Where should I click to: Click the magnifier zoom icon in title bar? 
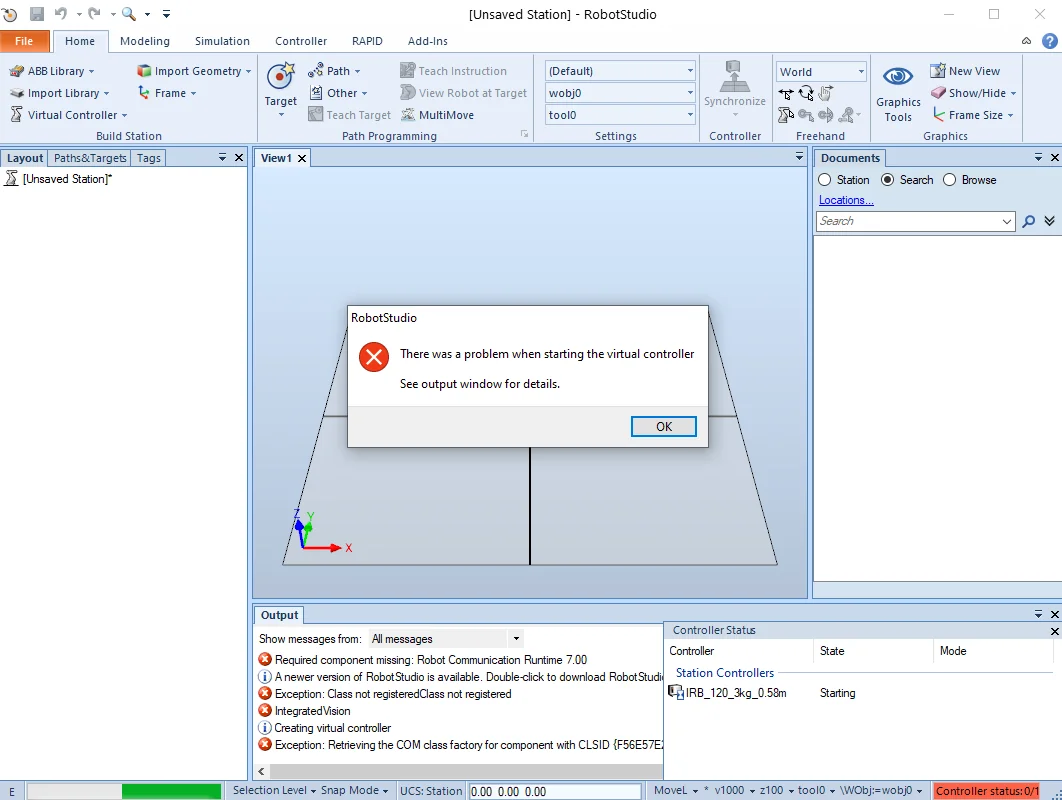click(x=129, y=14)
